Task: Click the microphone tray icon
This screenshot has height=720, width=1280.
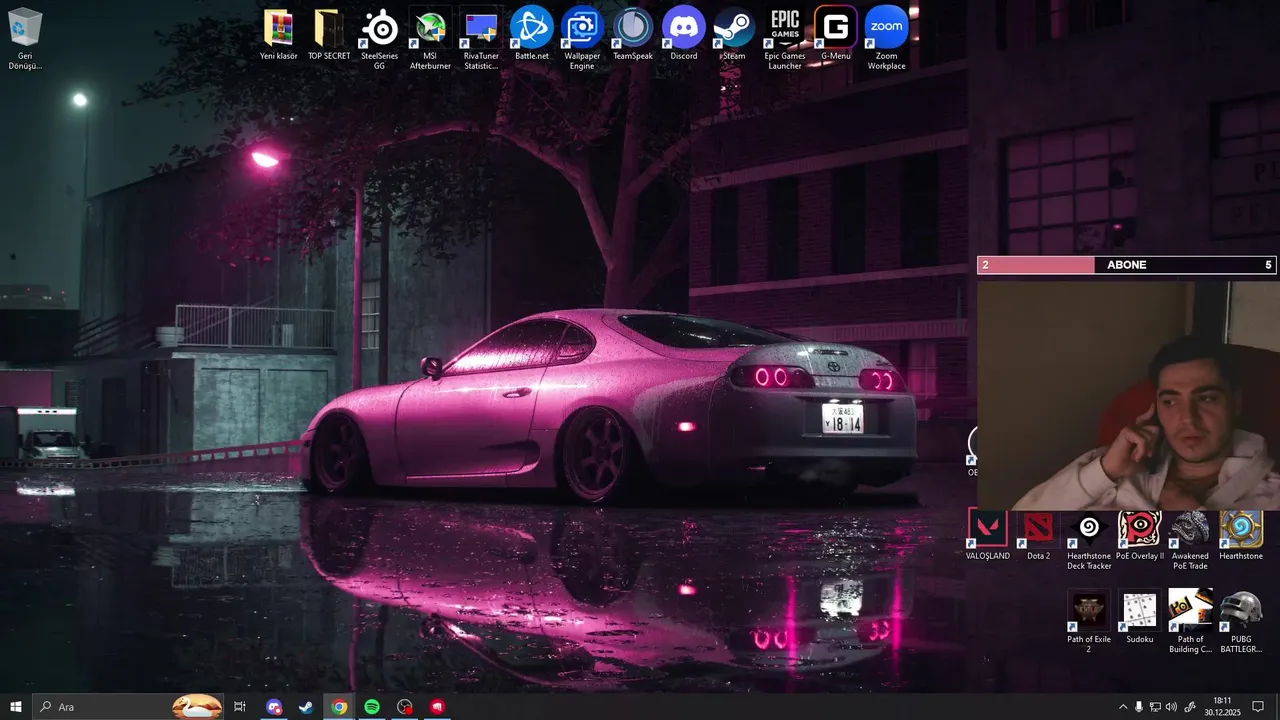Action: point(1139,707)
